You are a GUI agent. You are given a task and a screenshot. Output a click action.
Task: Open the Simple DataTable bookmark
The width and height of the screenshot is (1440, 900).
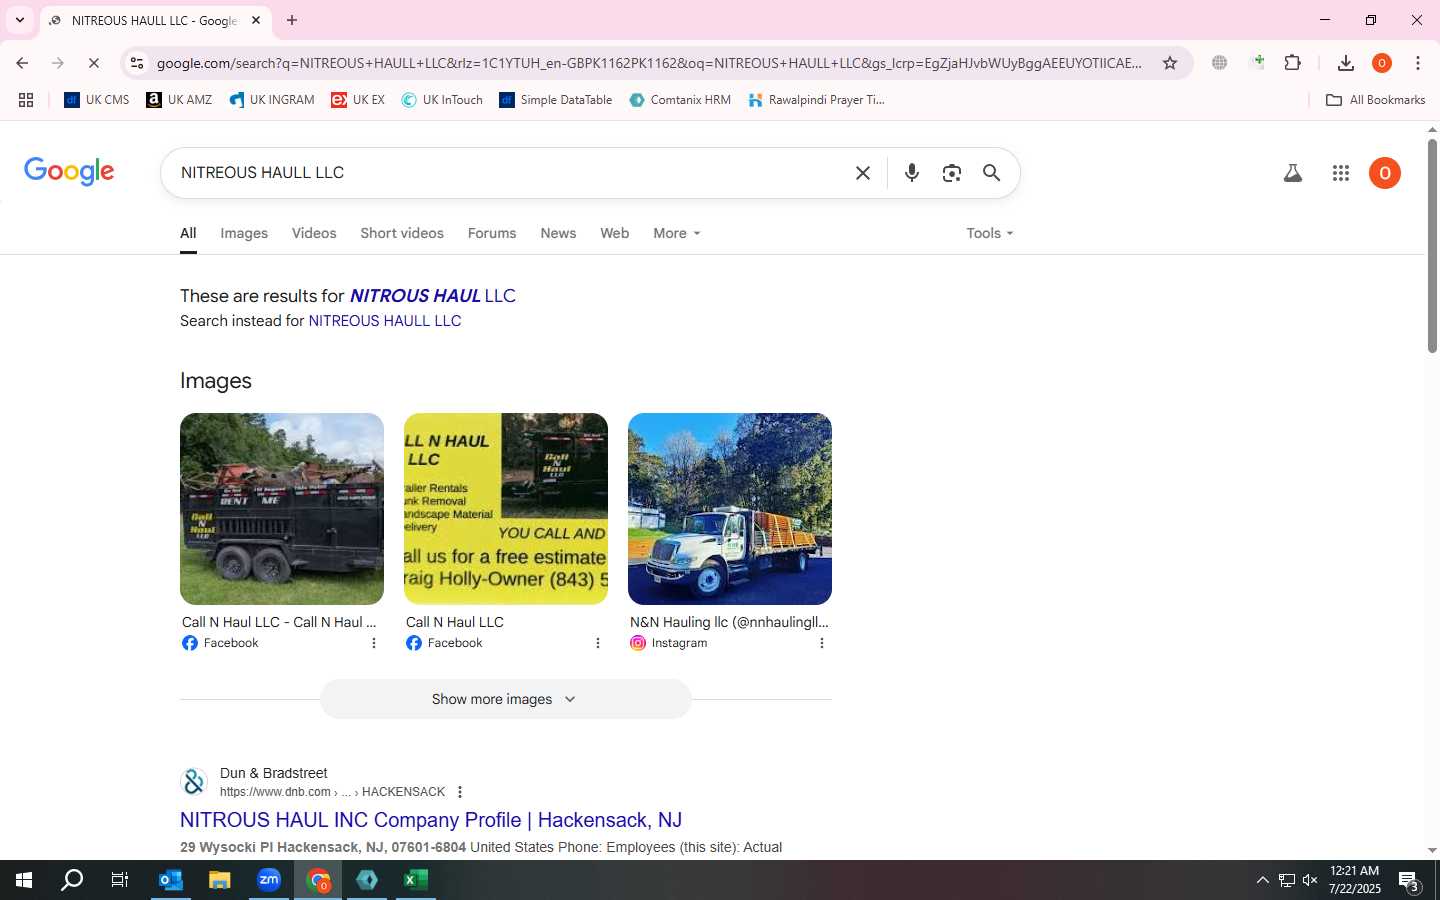click(556, 100)
